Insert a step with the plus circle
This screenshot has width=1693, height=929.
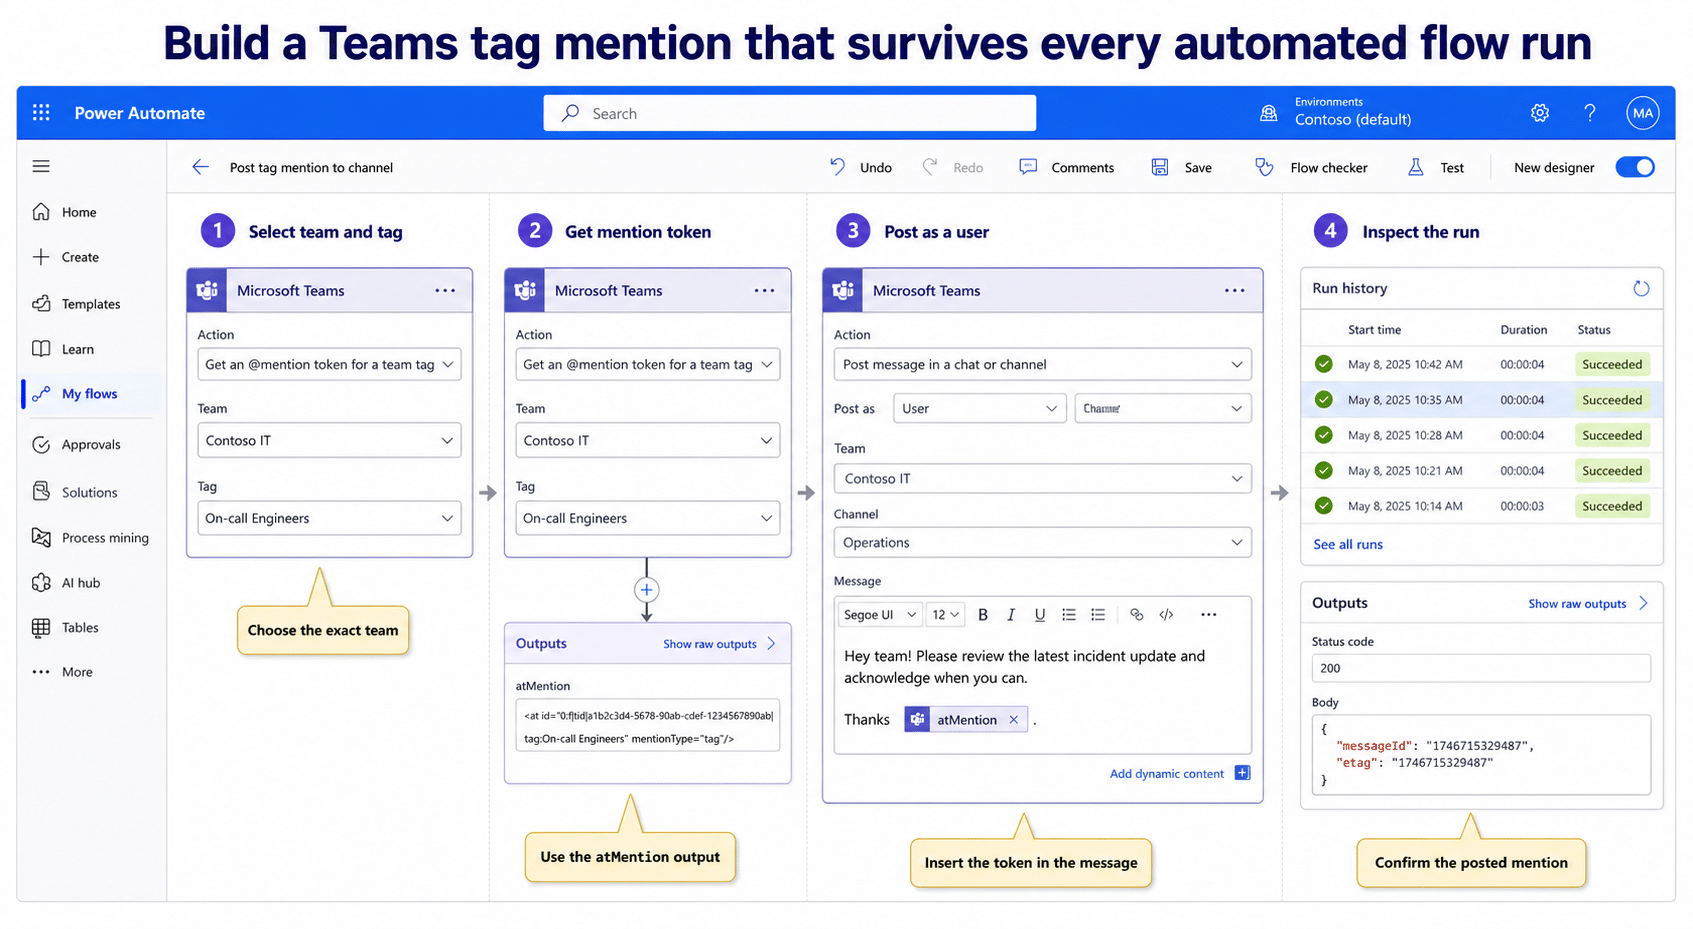pos(647,590)
